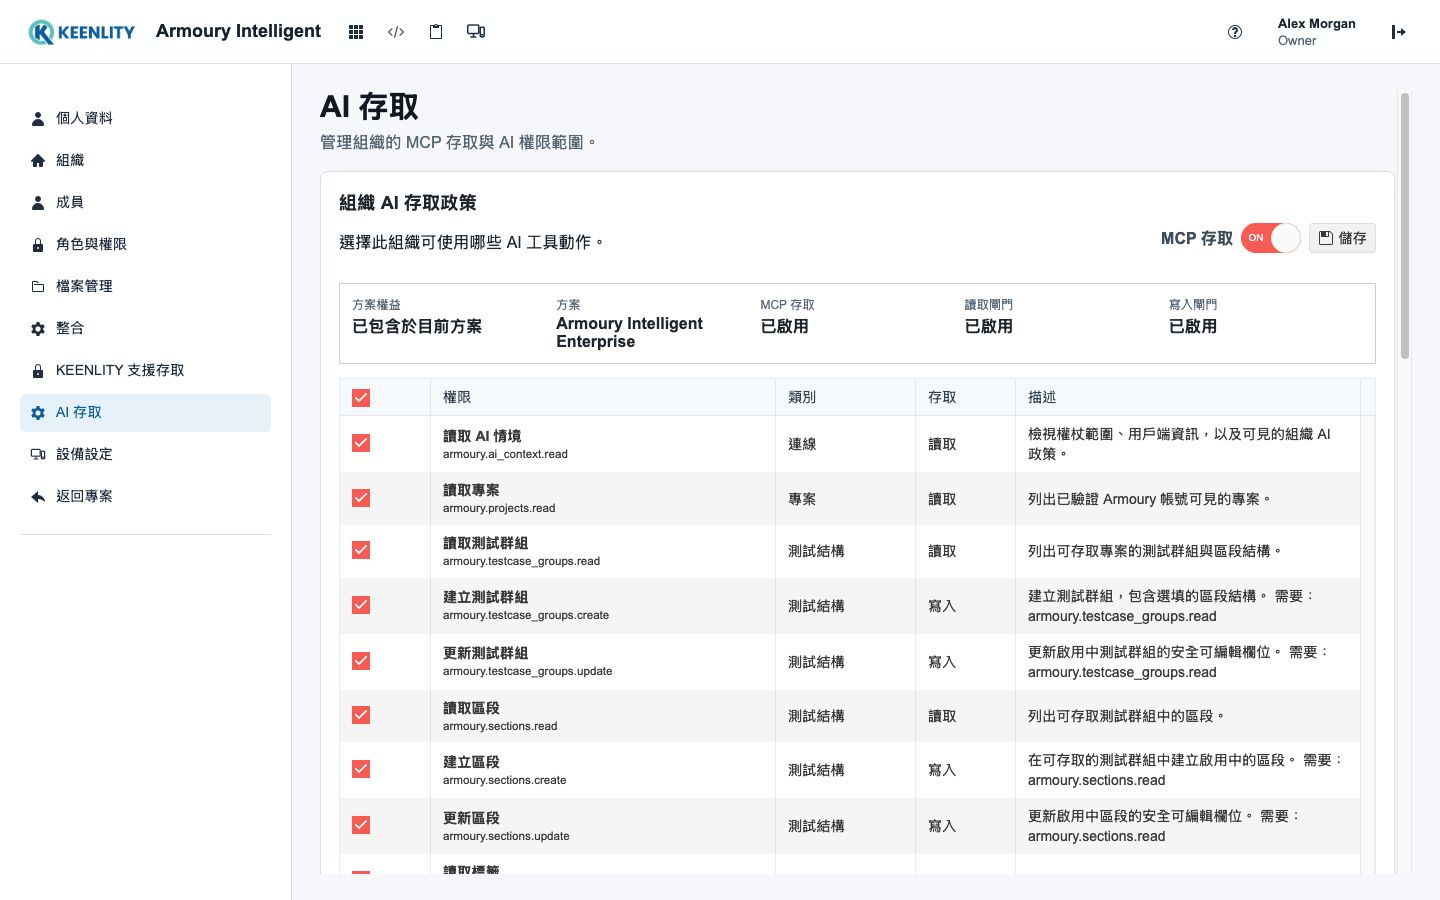Viewport: 1440px width, 900px height.
Task: Click armoury.sections.create permission key
Action: [x=504, y=780]
